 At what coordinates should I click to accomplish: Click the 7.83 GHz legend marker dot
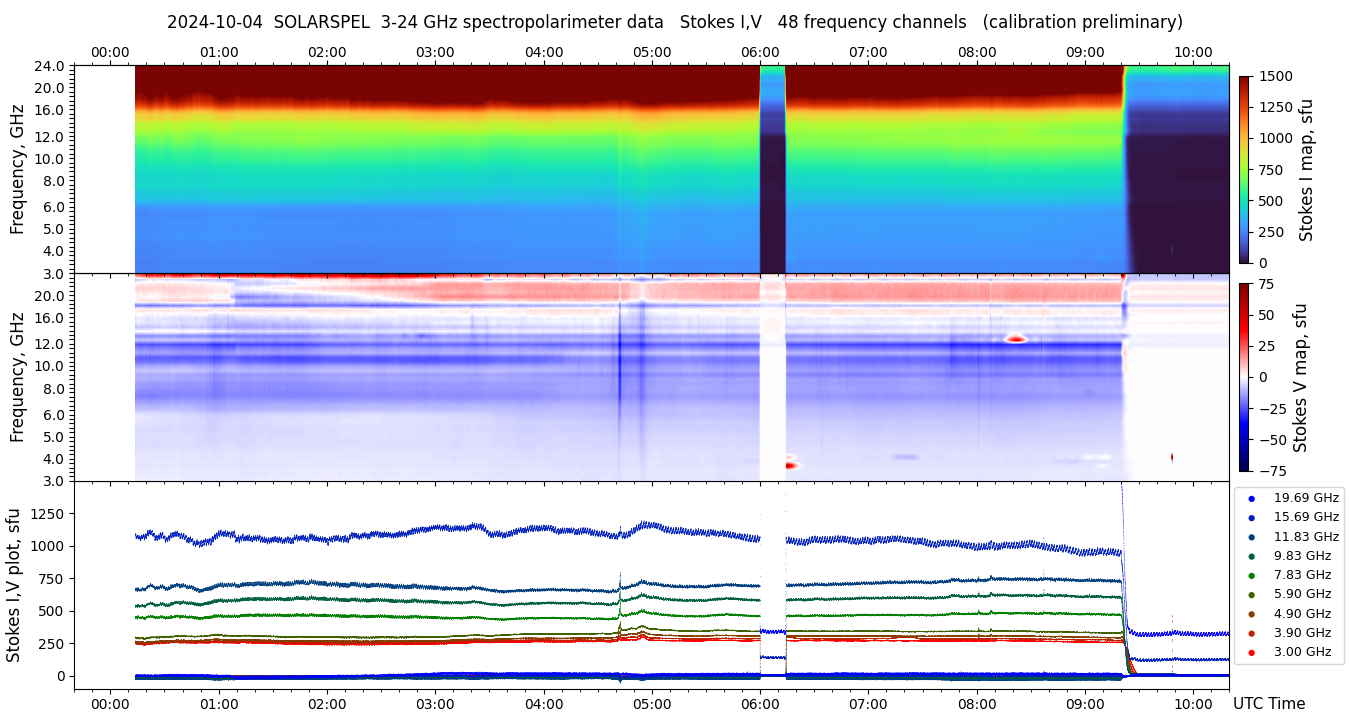click(1251, 575)
